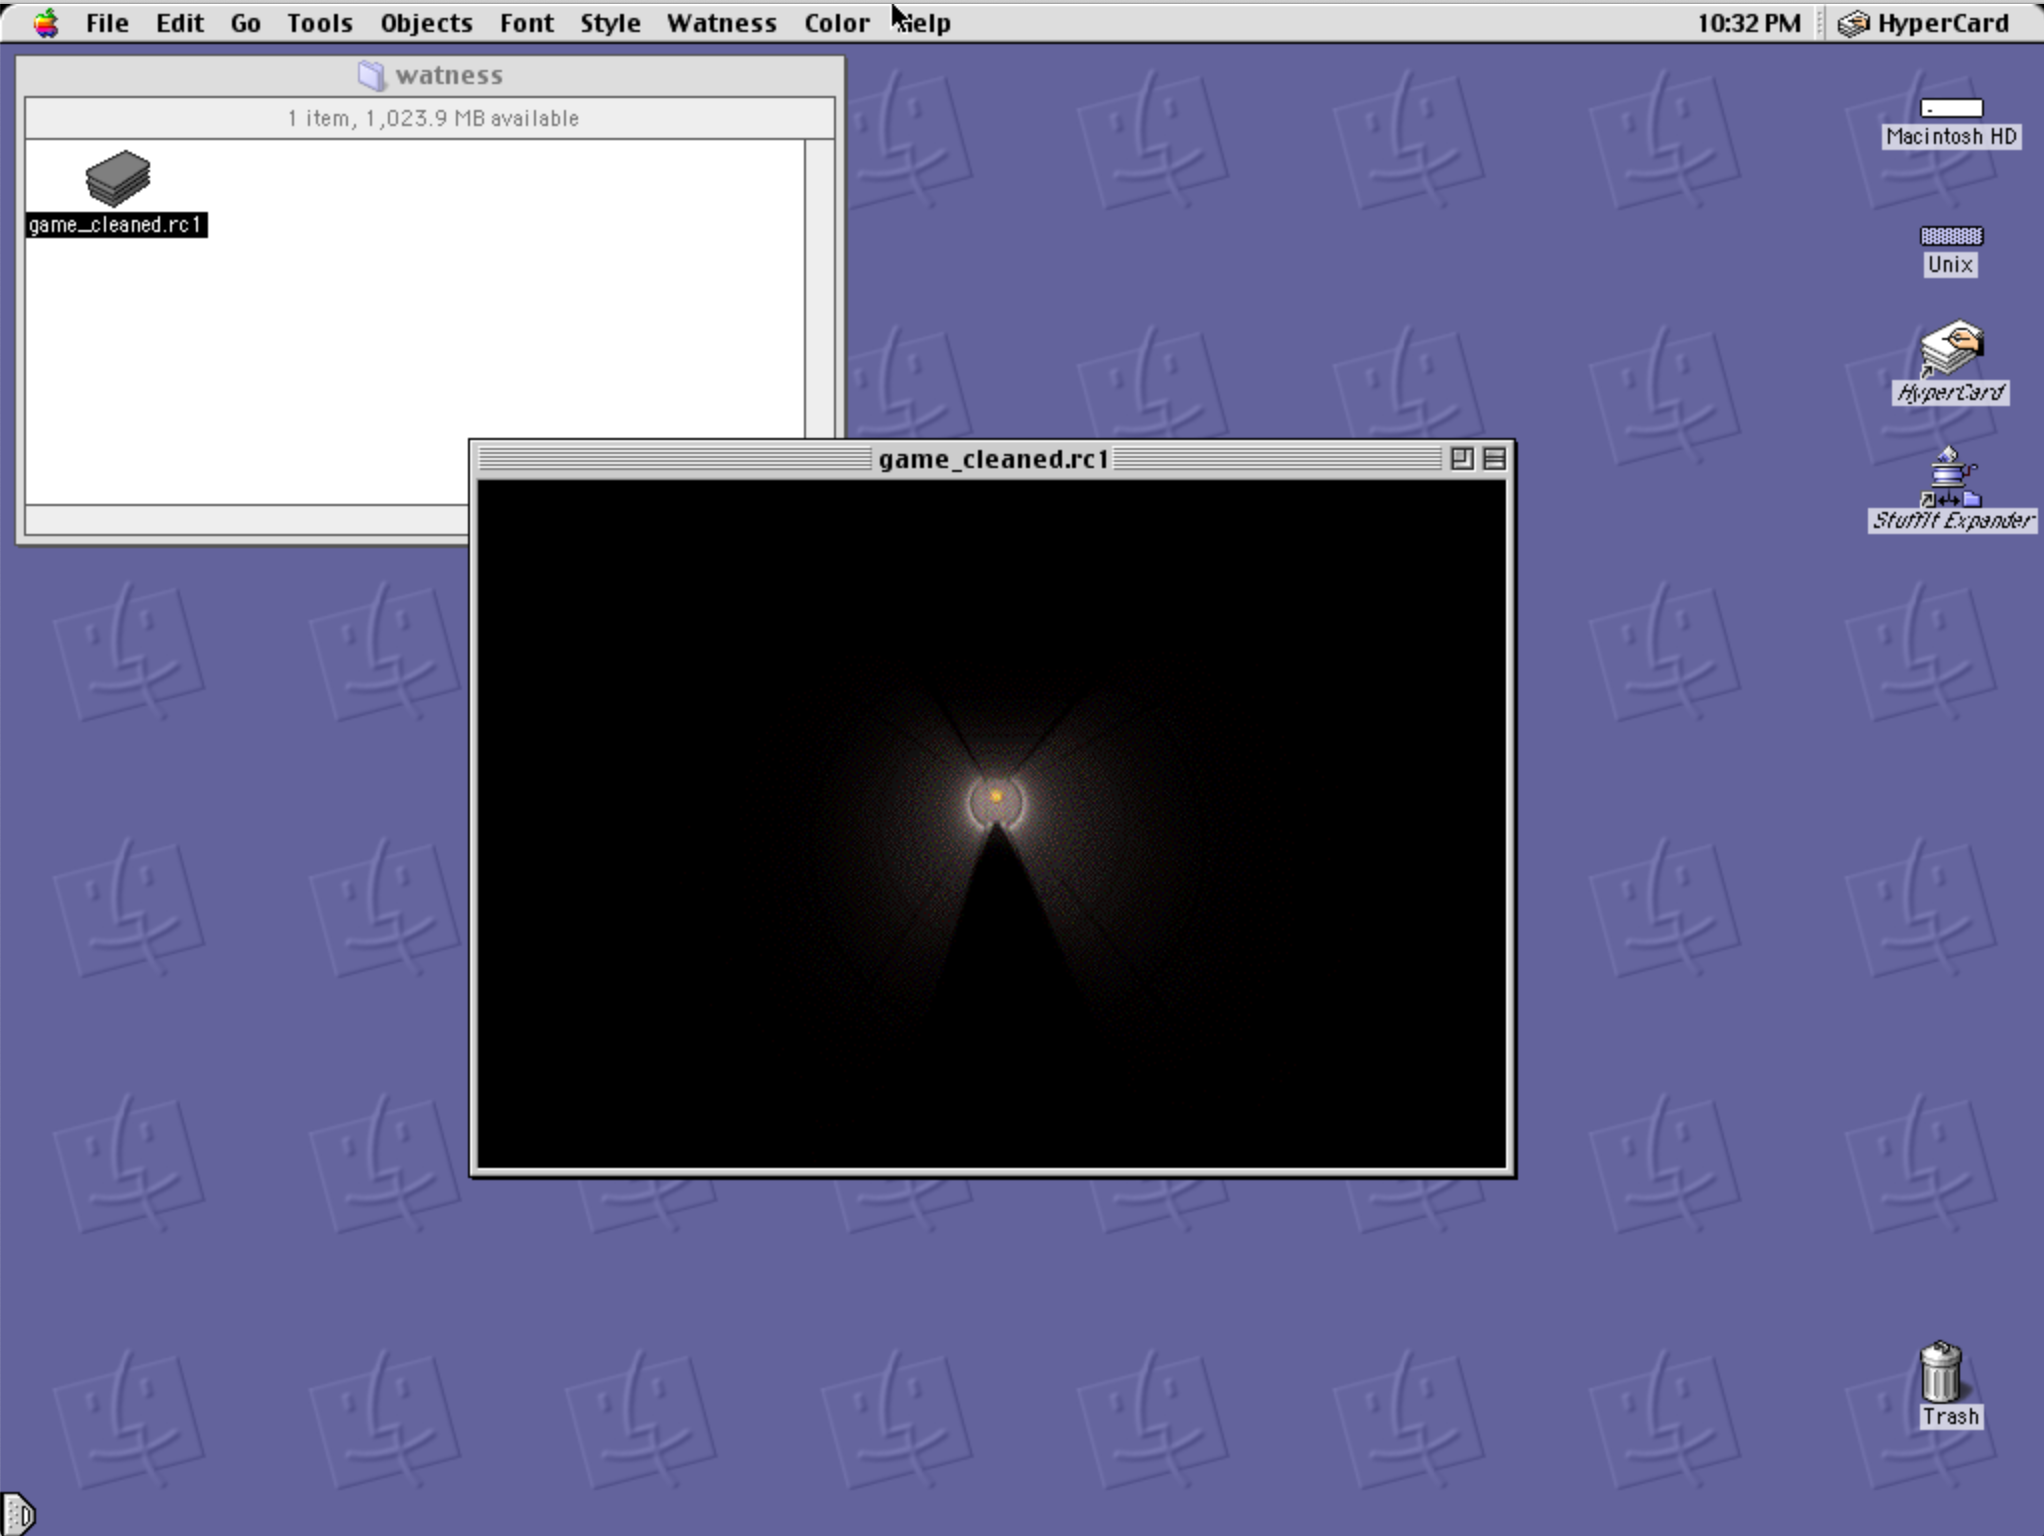2044x1536 pixels.
Task: Open the Watness menu
Action: tap(721, 23)
